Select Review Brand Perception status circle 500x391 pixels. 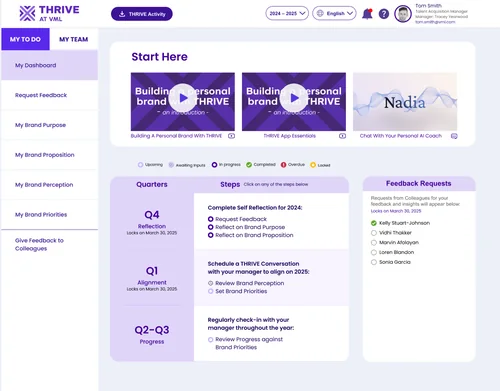pos(210,283)
